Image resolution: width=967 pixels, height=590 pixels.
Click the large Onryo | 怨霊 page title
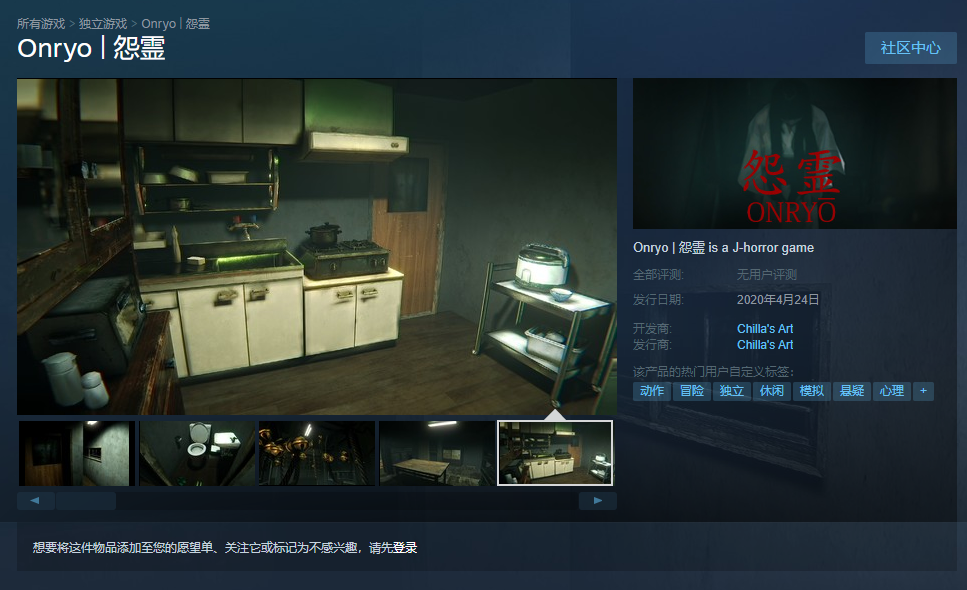pyautogui.click(x=91, y=48)
